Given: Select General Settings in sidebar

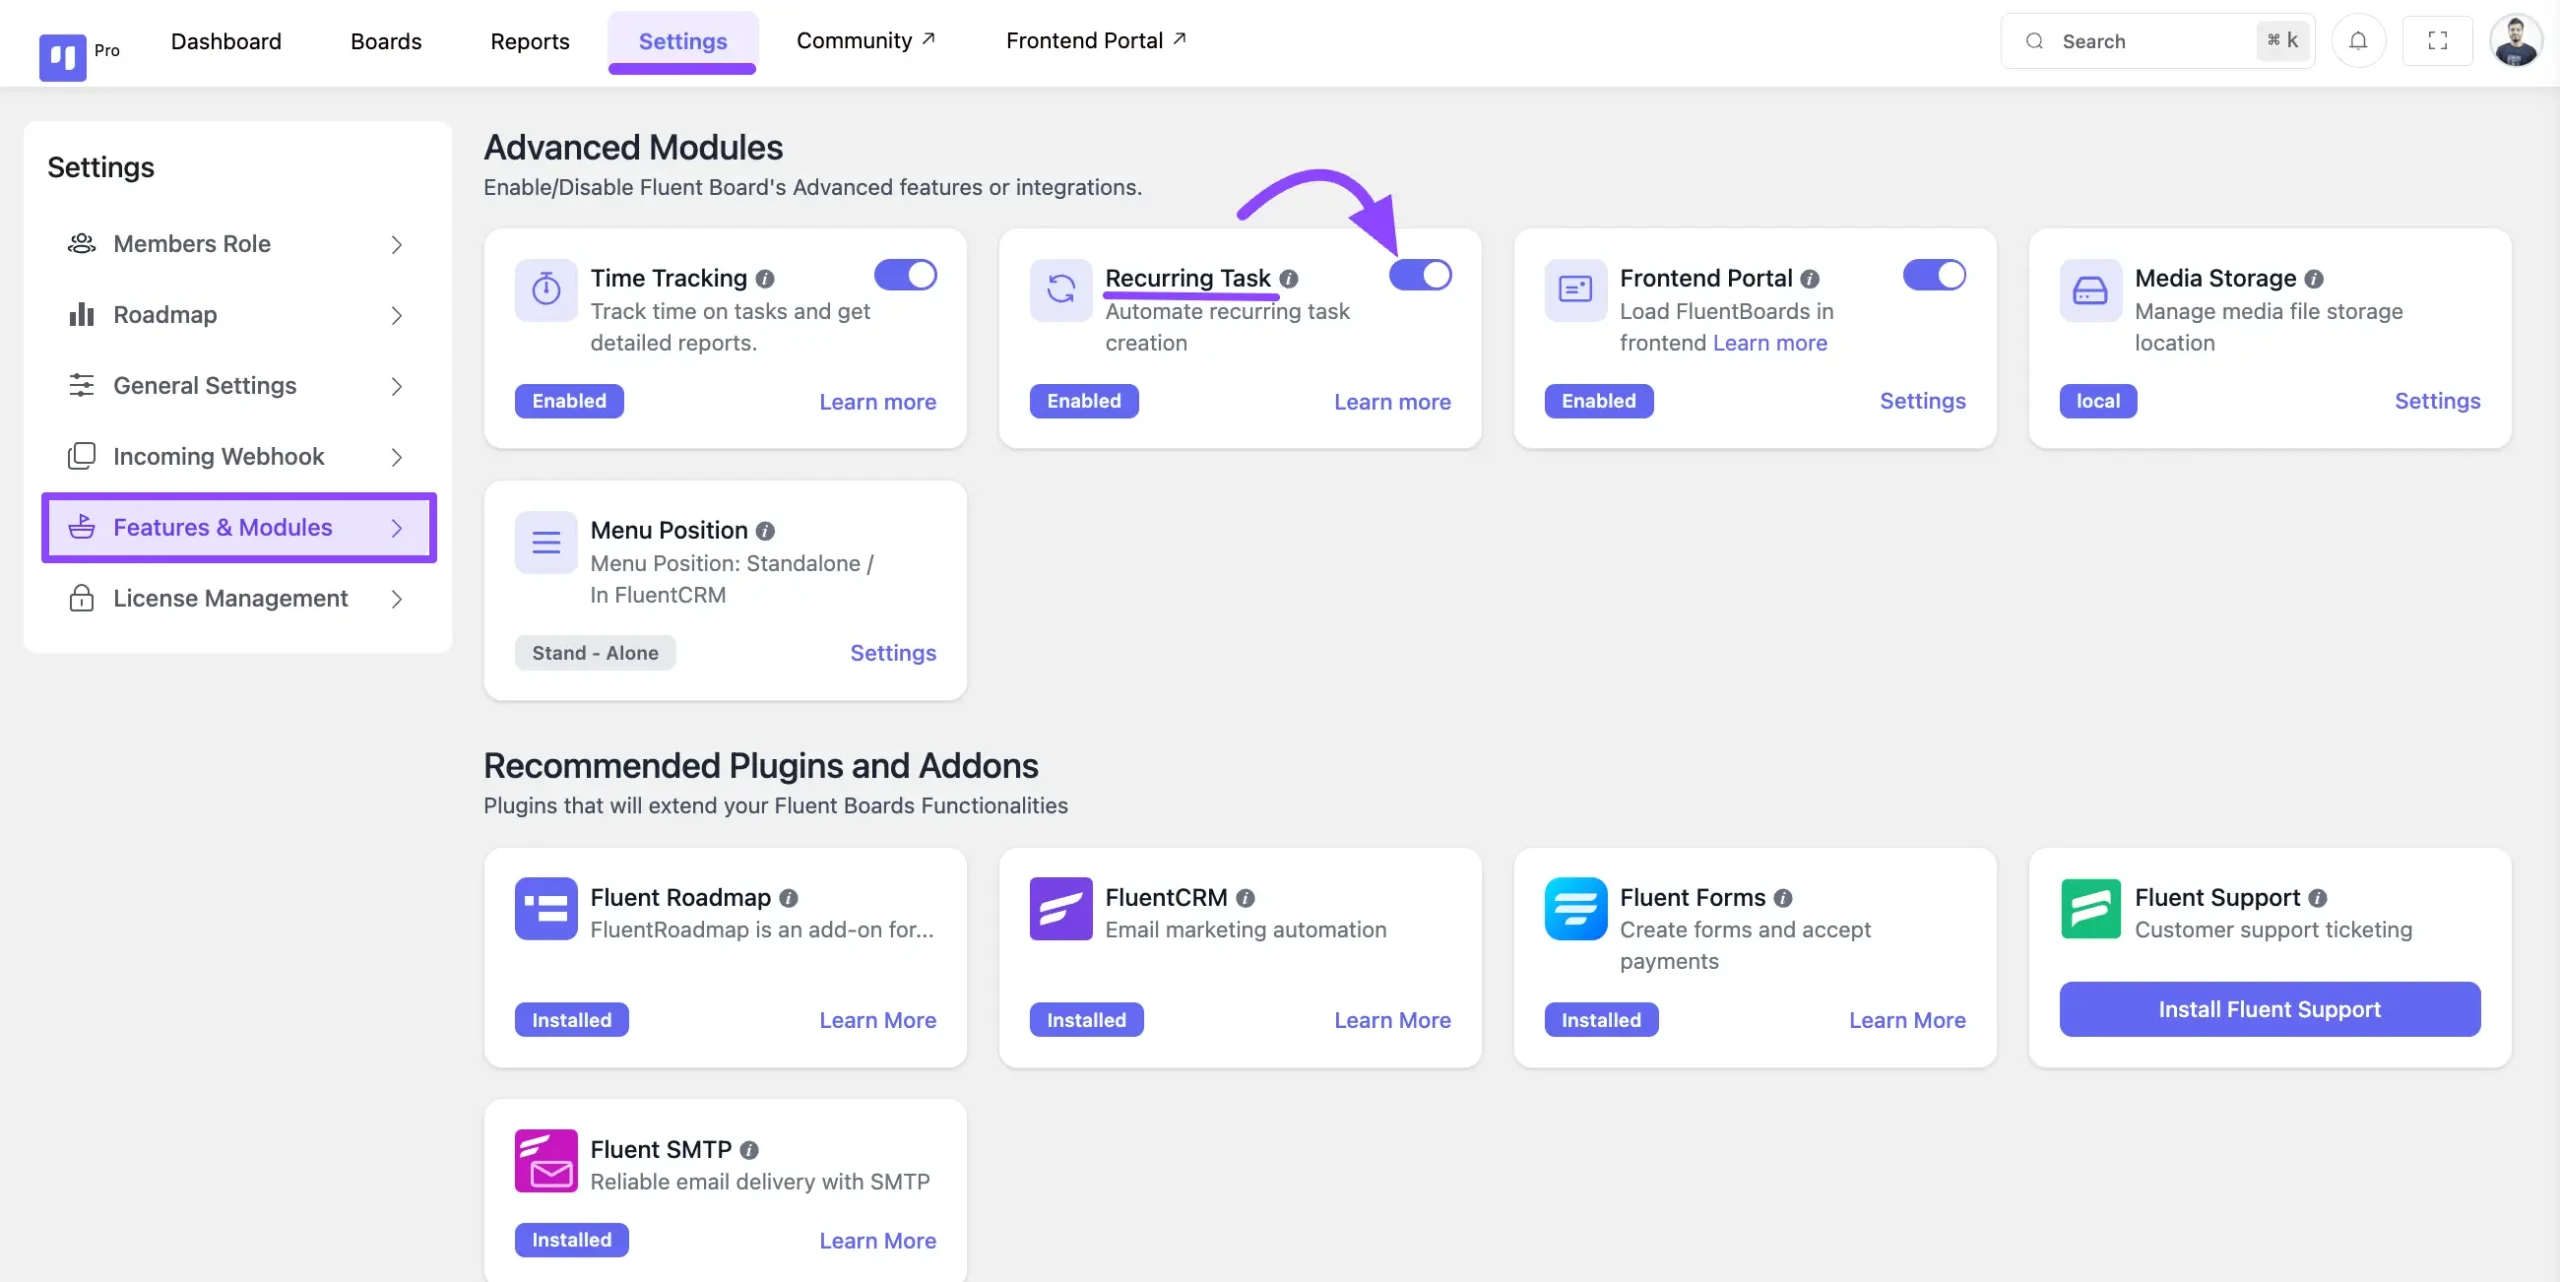Looking at the screenshot, I should click(x=238, y=386).
